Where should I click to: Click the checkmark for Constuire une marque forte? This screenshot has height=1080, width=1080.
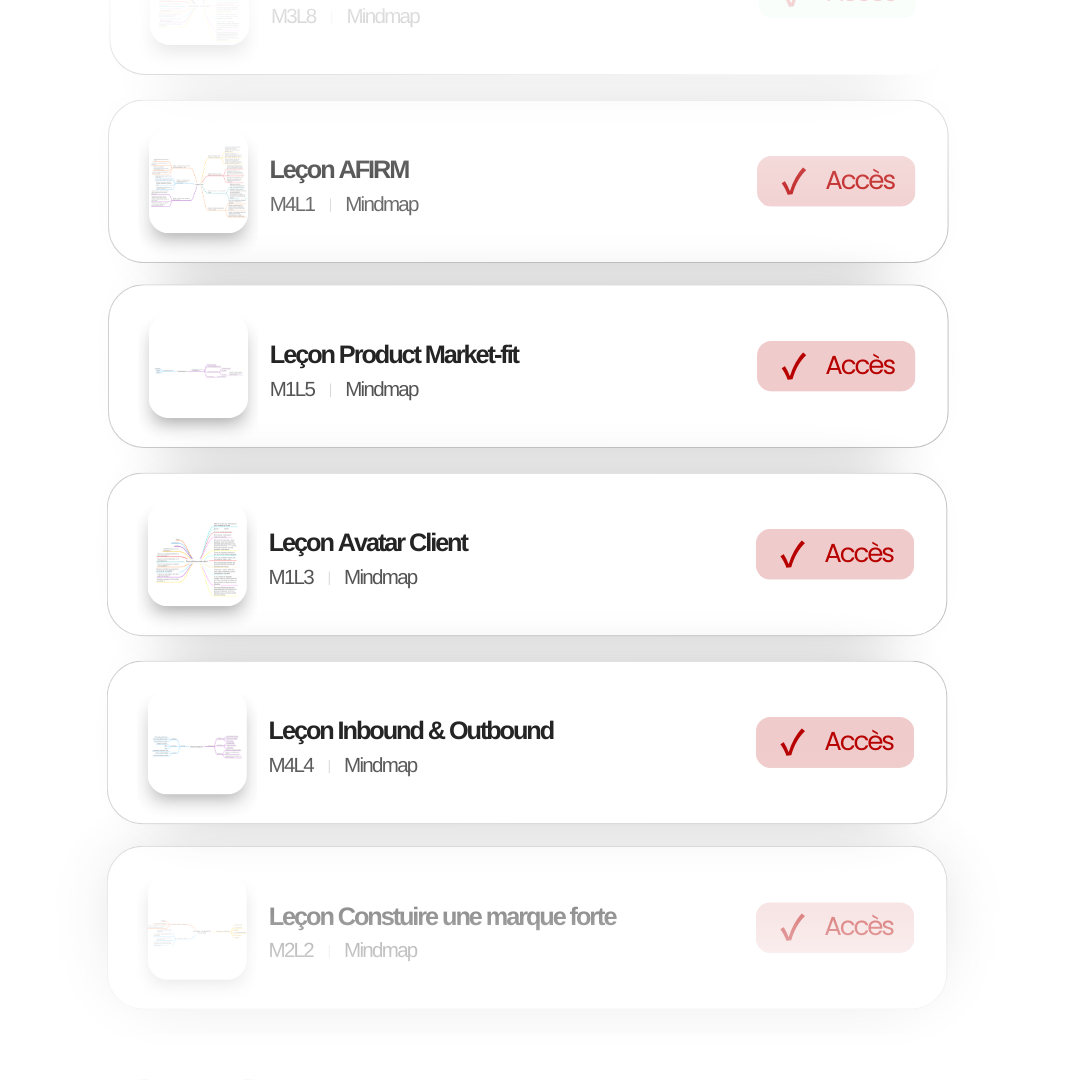pyautogui.click(x=793, y=928)
